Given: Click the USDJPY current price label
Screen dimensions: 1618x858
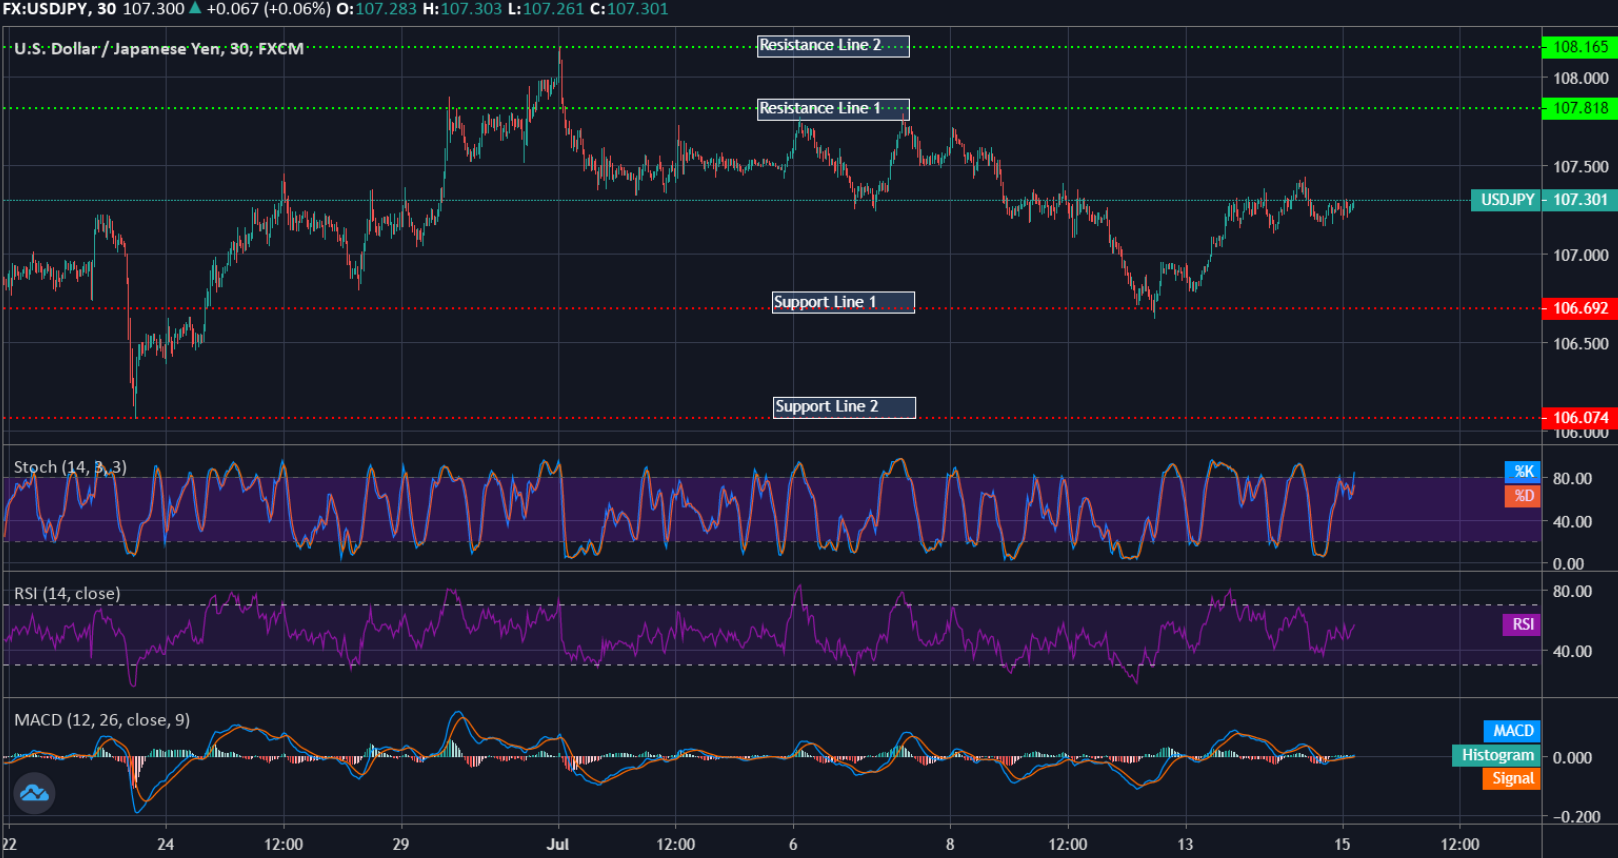Looking at the screenshot, I should (1507, 200).
